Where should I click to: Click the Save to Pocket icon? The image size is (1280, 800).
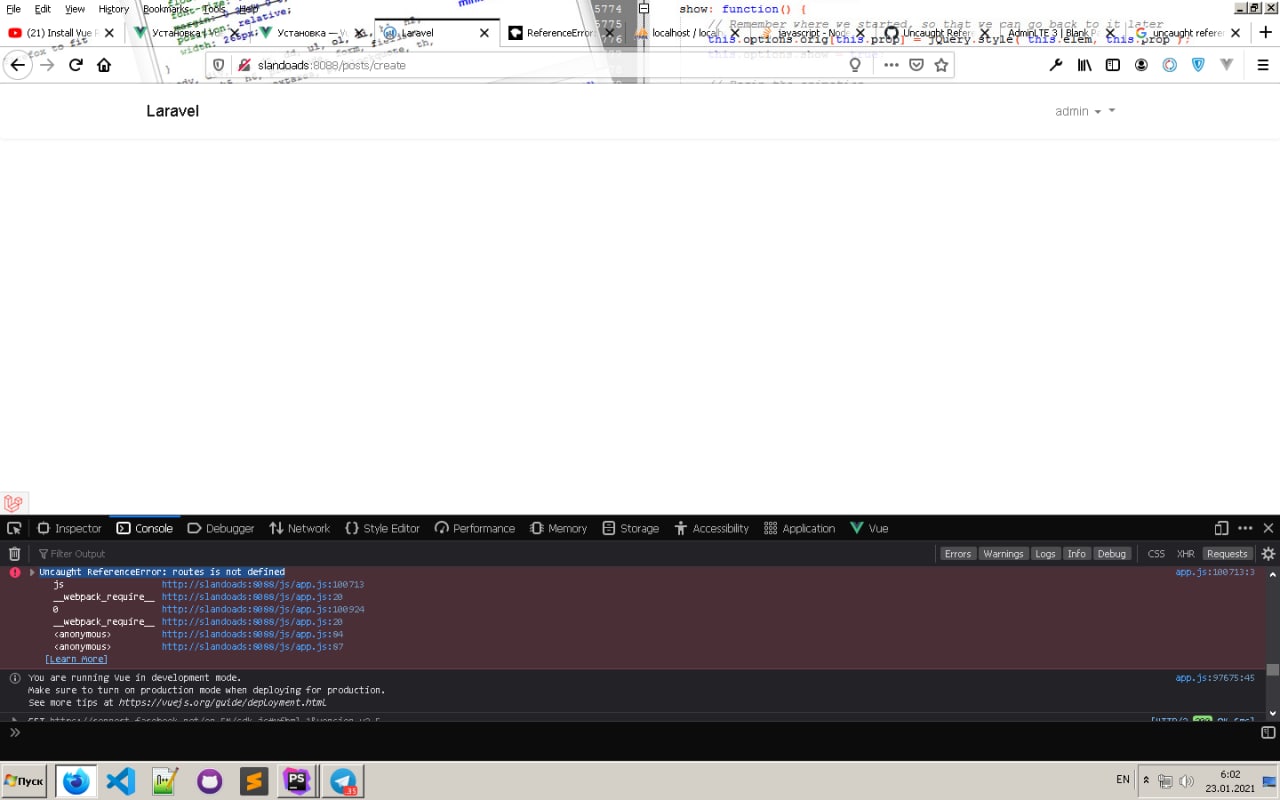[x=917, y=65]
